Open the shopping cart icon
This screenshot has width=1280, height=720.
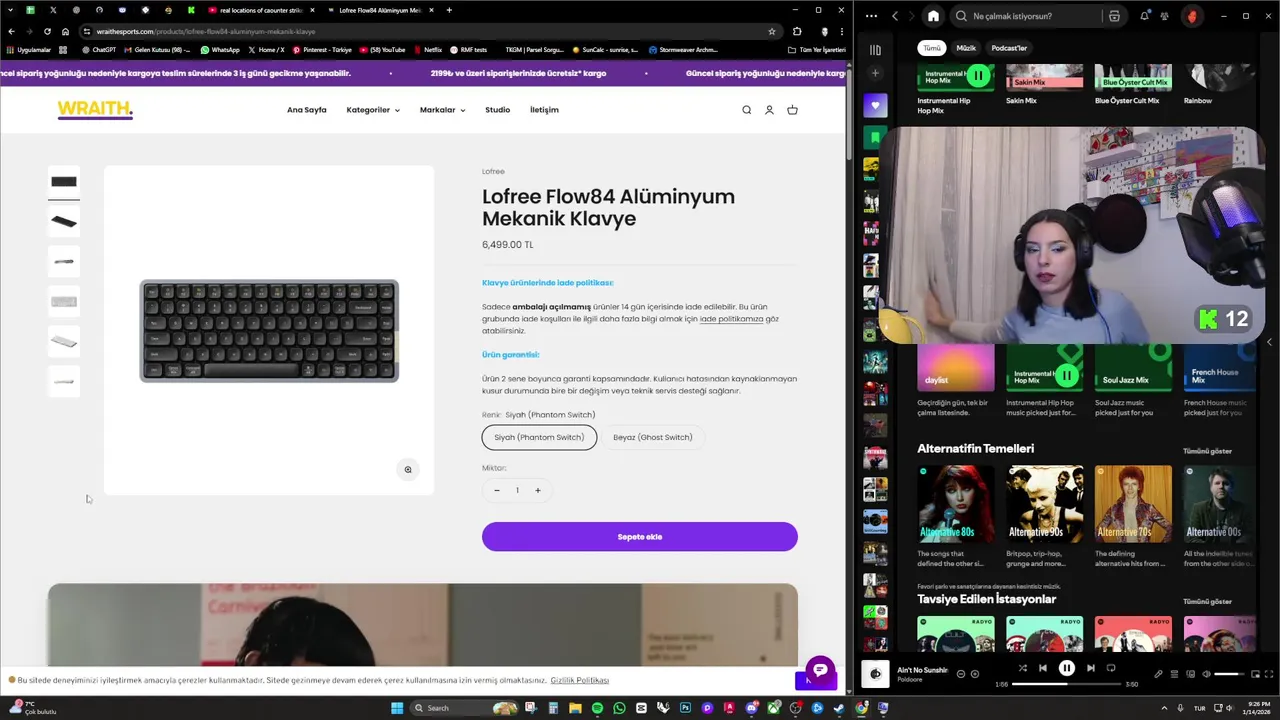click(792, 110)
